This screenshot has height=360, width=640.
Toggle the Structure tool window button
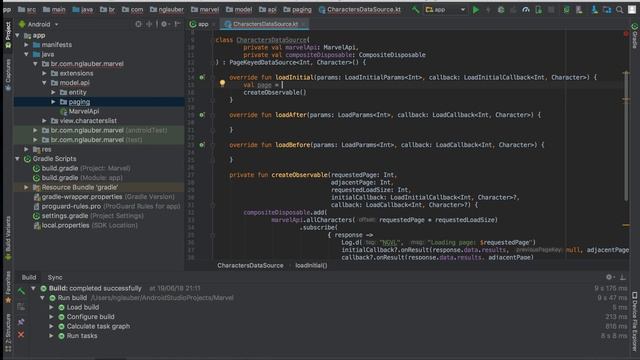pos(8,333)
